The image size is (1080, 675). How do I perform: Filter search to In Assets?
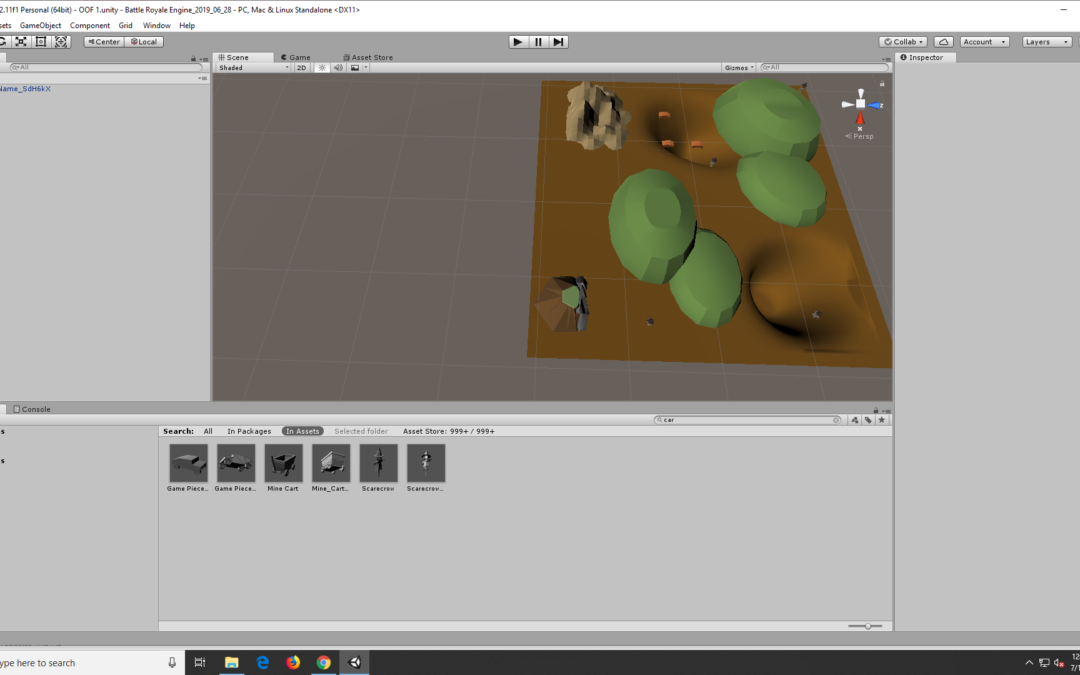302,431
